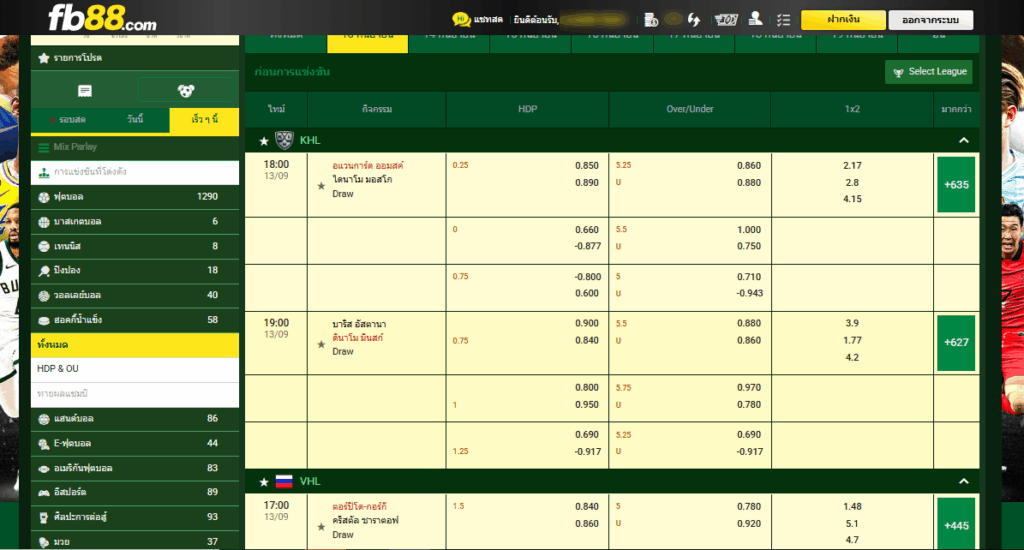1024x550 pixels.
Task: Refresh balance with the lightning arrows icon
Action: (694, 20)
